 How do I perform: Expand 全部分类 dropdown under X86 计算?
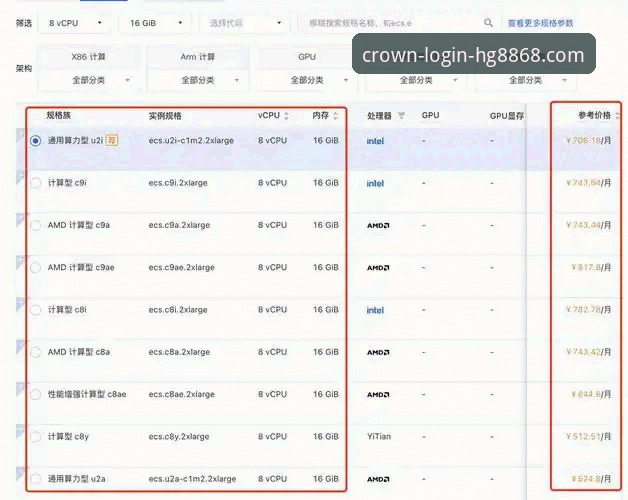[x=89, y=80]
